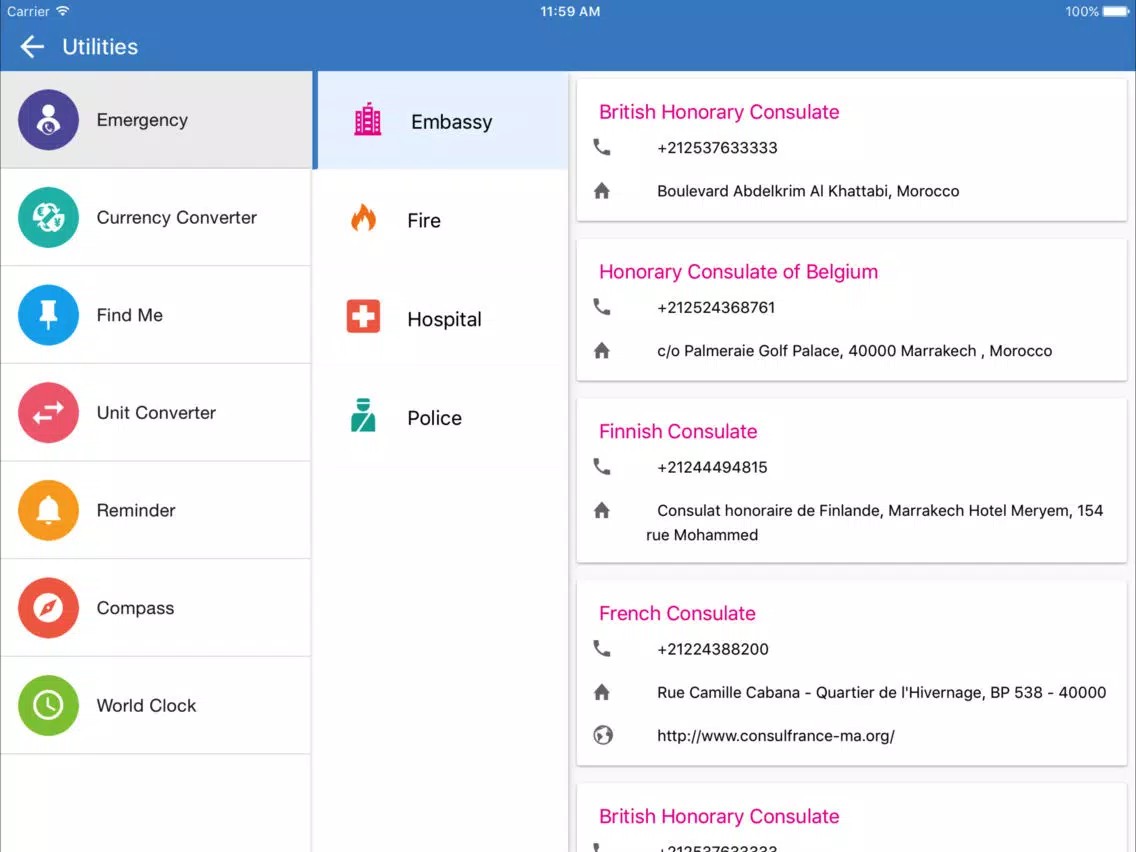1136x852 pixels.
Task: Select Unit Converter in utilities list
Action: 156,412
